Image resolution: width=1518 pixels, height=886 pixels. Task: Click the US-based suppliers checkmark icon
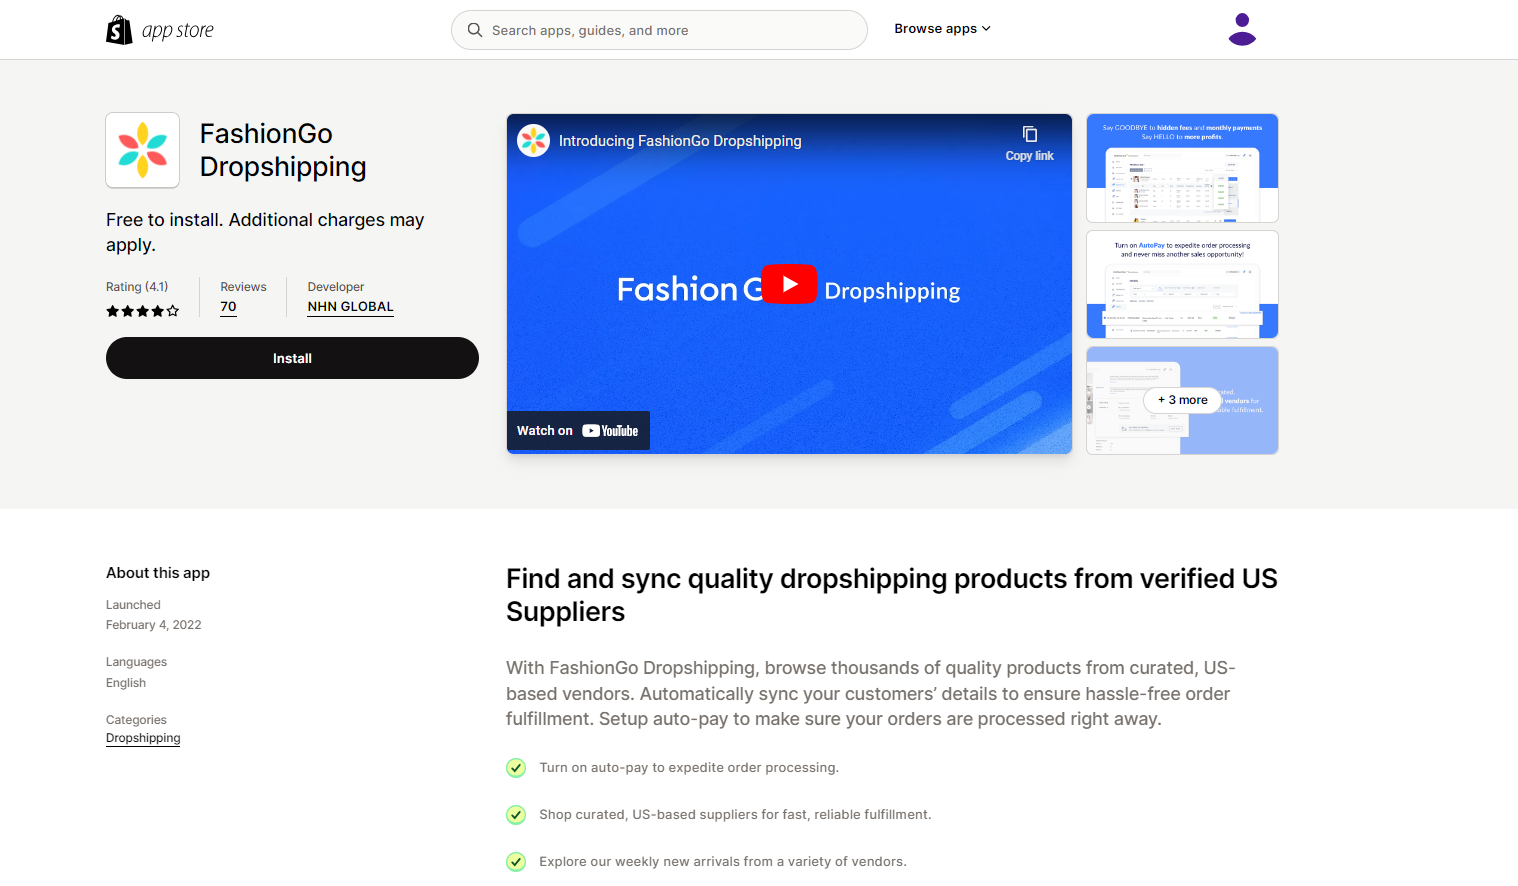(x=516, y=815)
